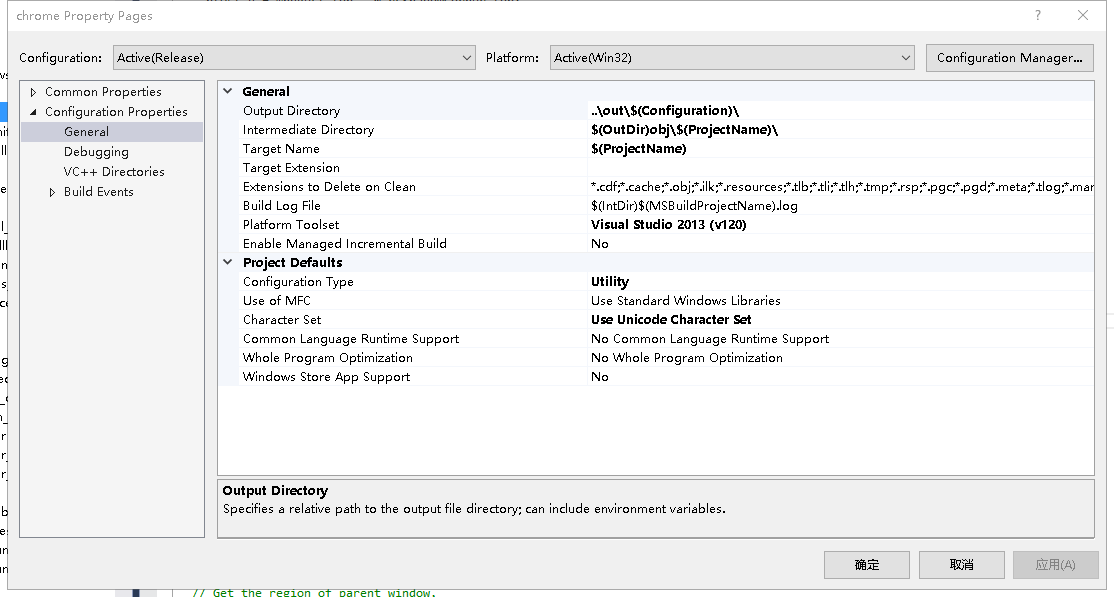Close the chrome Property Pages dialog

[1083, 15]
